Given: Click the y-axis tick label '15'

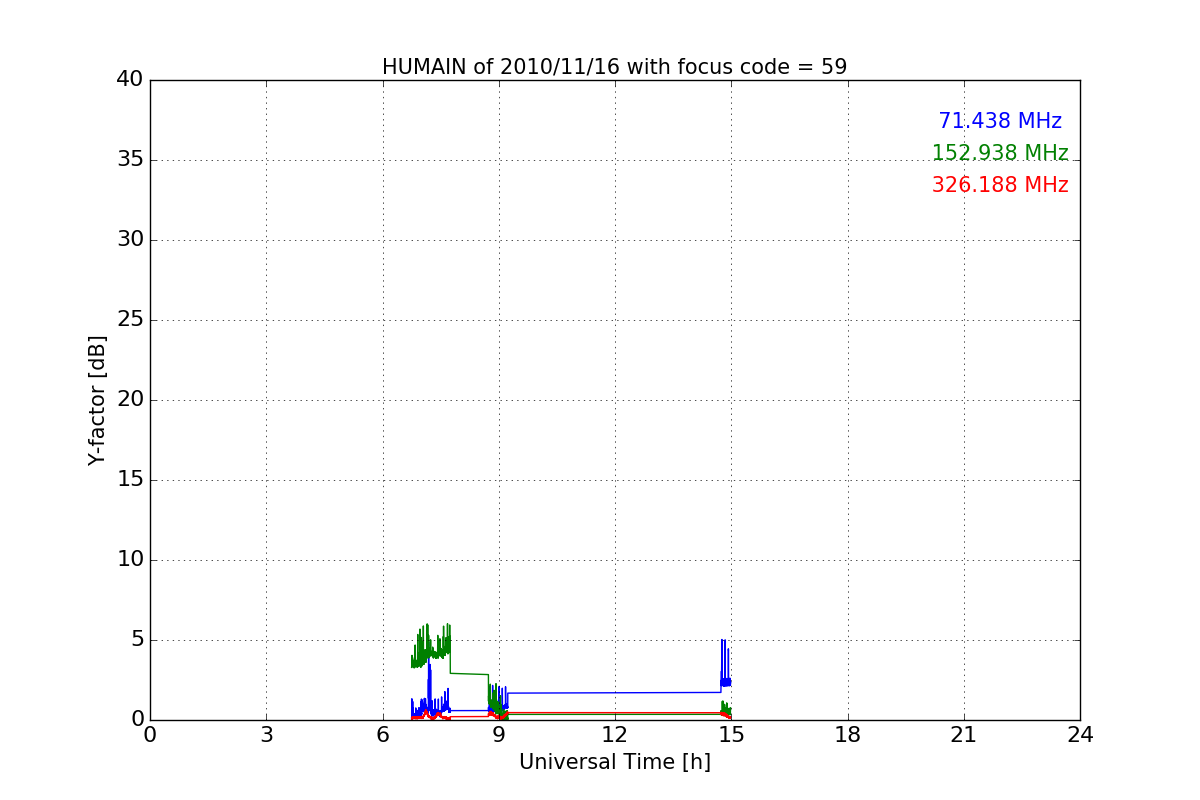Looking at the screenshot, I should 130,480.
